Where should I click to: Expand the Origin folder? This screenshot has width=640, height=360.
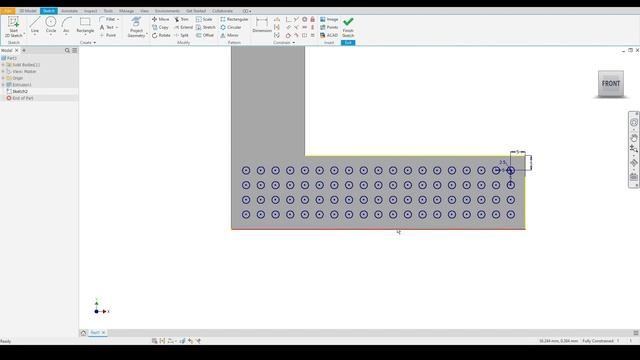click(x=3, y=78)
